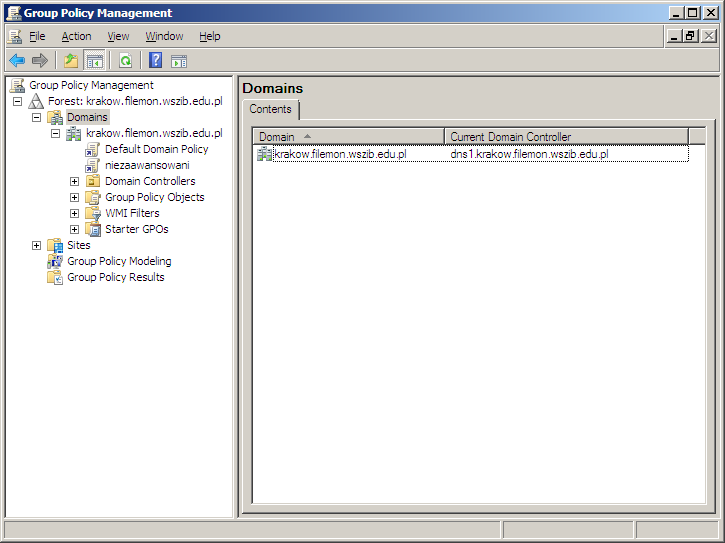Screen dimensions: 725x543
Task: Select Starter GPOs label in tree
Action: point(136,229)
